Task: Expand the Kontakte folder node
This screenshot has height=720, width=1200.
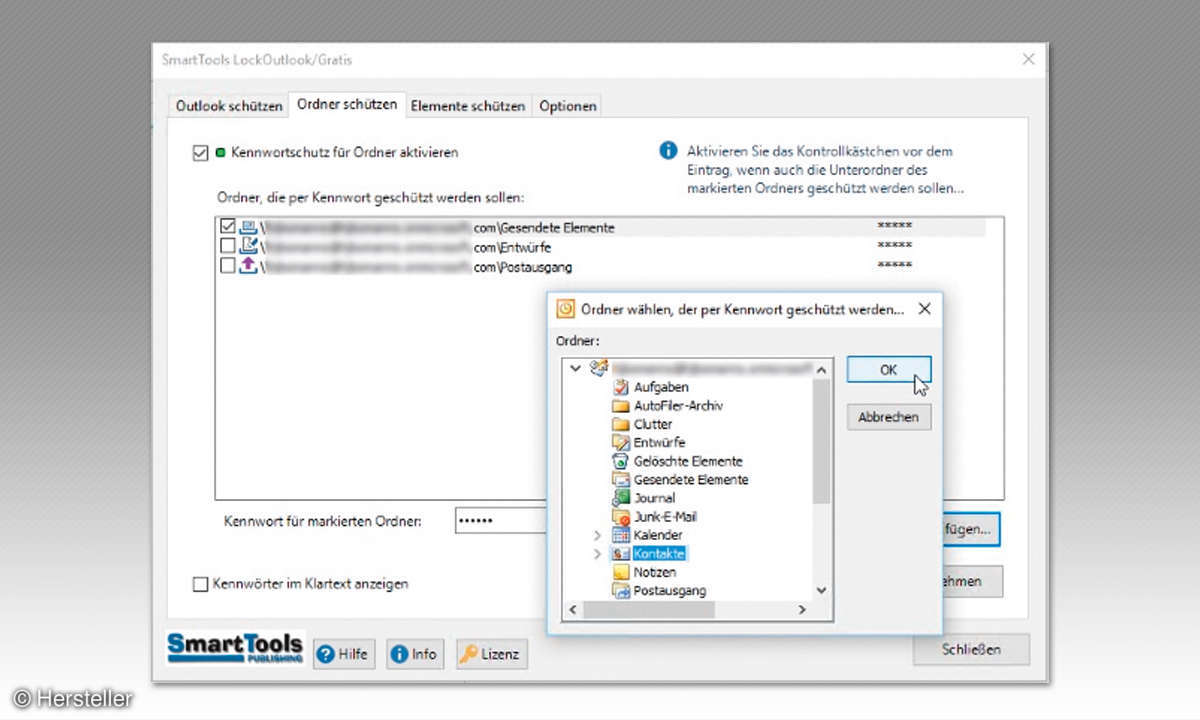Action: [x=599, y=553]
